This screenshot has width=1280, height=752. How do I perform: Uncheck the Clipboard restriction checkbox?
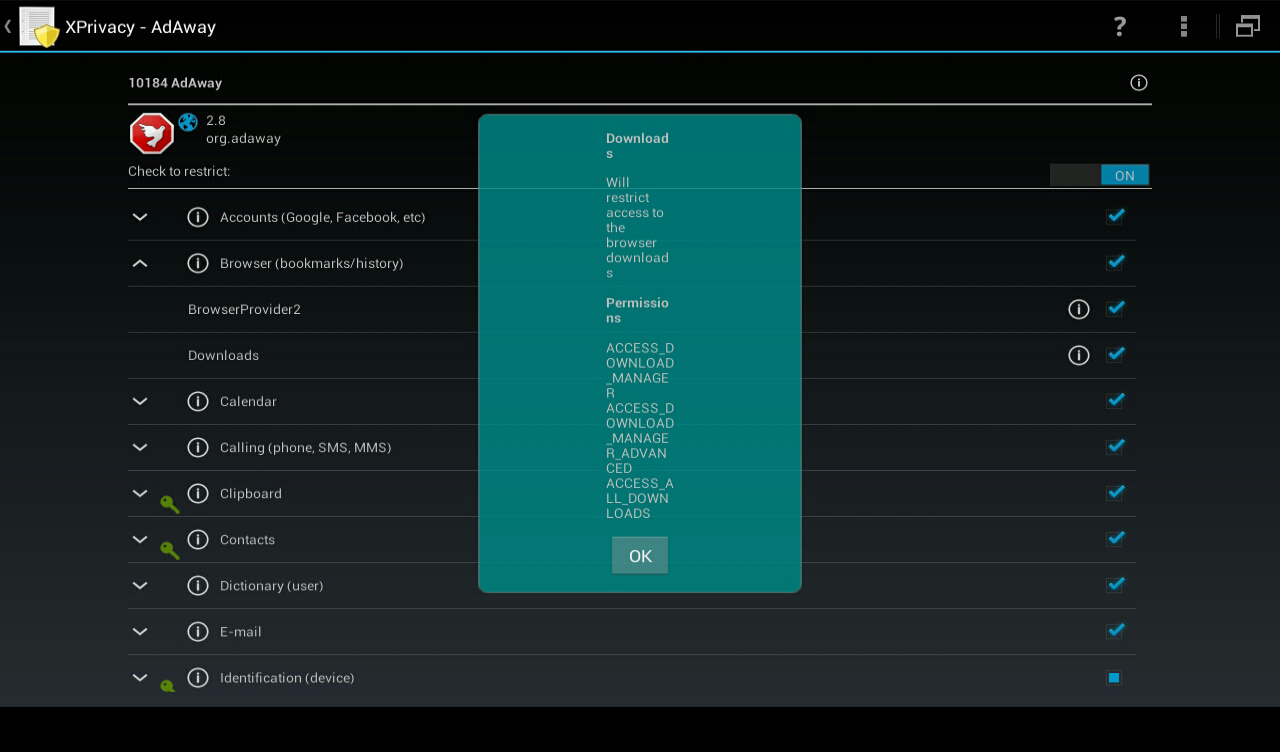pyautogui.click(x=1115, y=492)
